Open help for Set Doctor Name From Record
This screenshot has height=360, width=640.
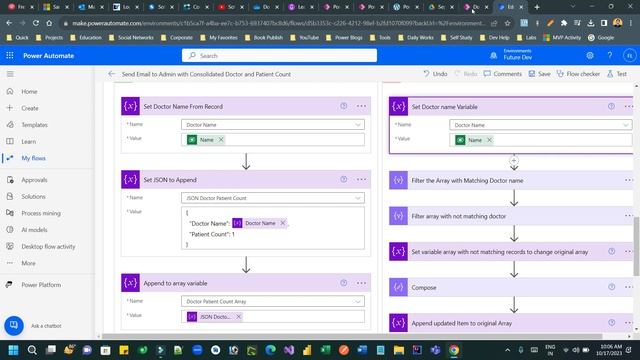point(344,106)
